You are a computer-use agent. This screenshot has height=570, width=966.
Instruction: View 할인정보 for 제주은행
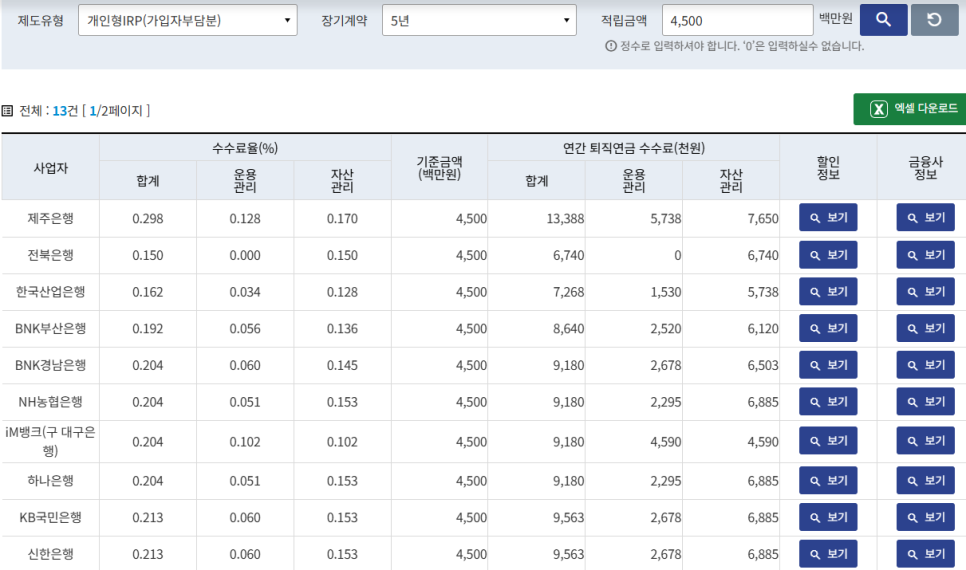point(828,218)
